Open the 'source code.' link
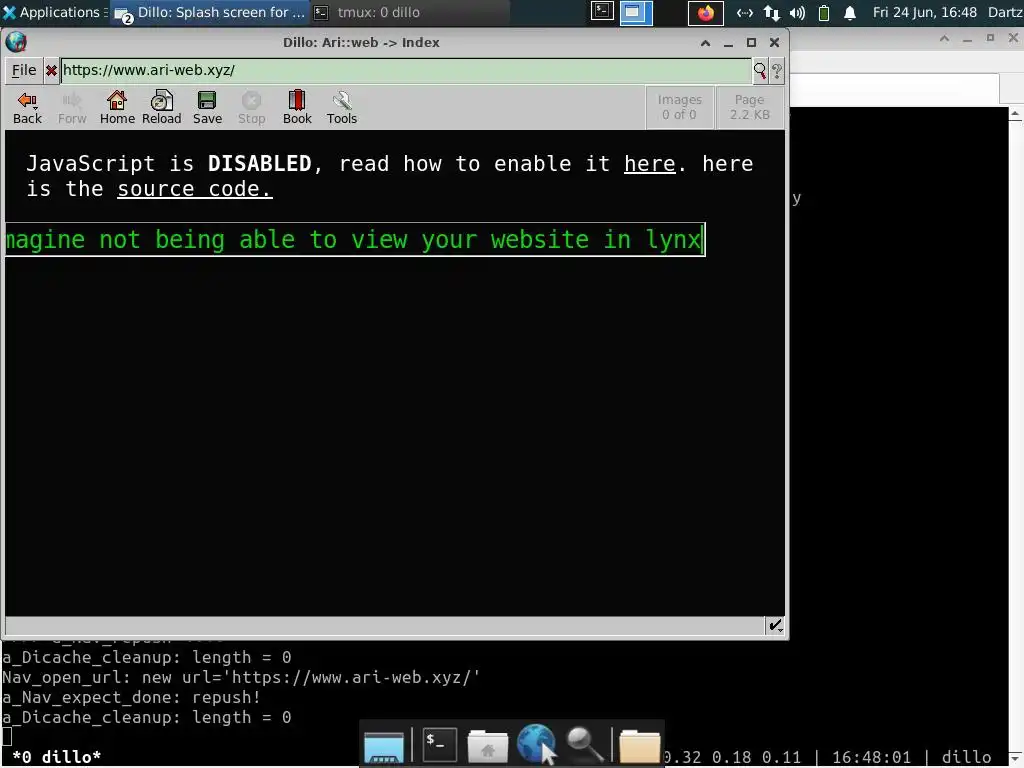The image size is (1024, 768). 195,189
